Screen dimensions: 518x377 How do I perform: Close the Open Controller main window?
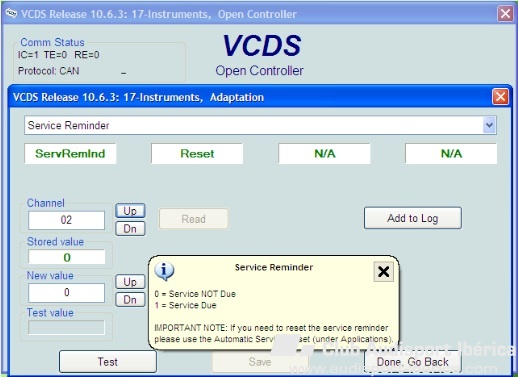pyautogui.click(x=505, y=14)
